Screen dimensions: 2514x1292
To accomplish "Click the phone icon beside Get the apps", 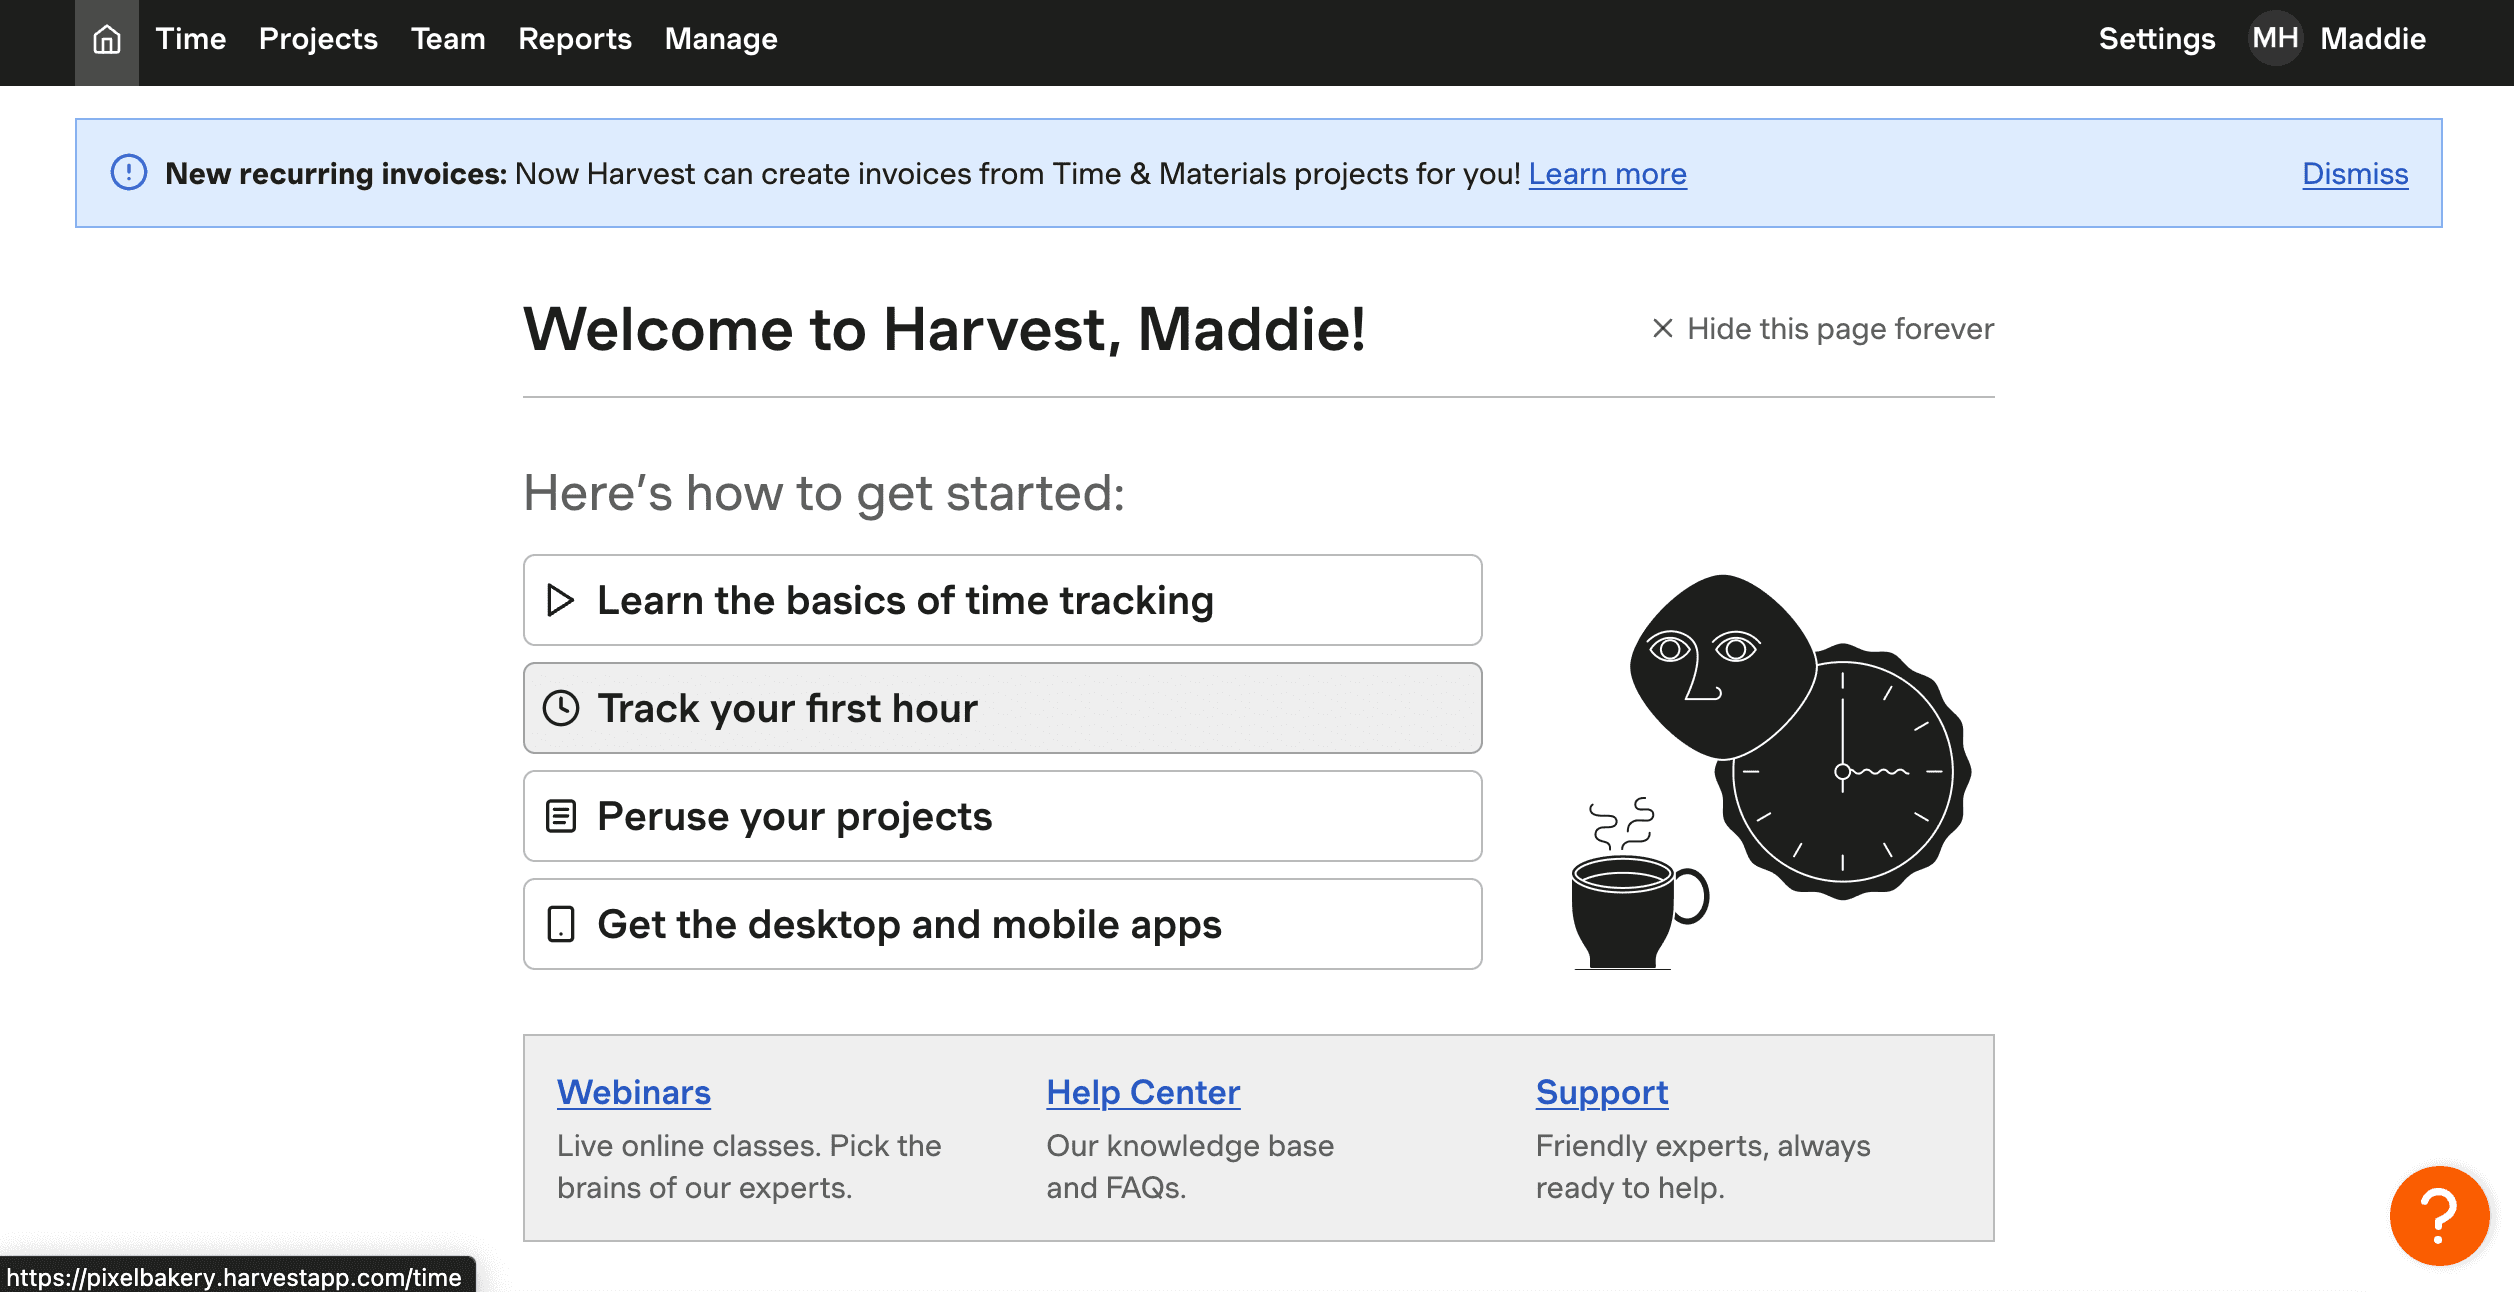I will point(561,924).
